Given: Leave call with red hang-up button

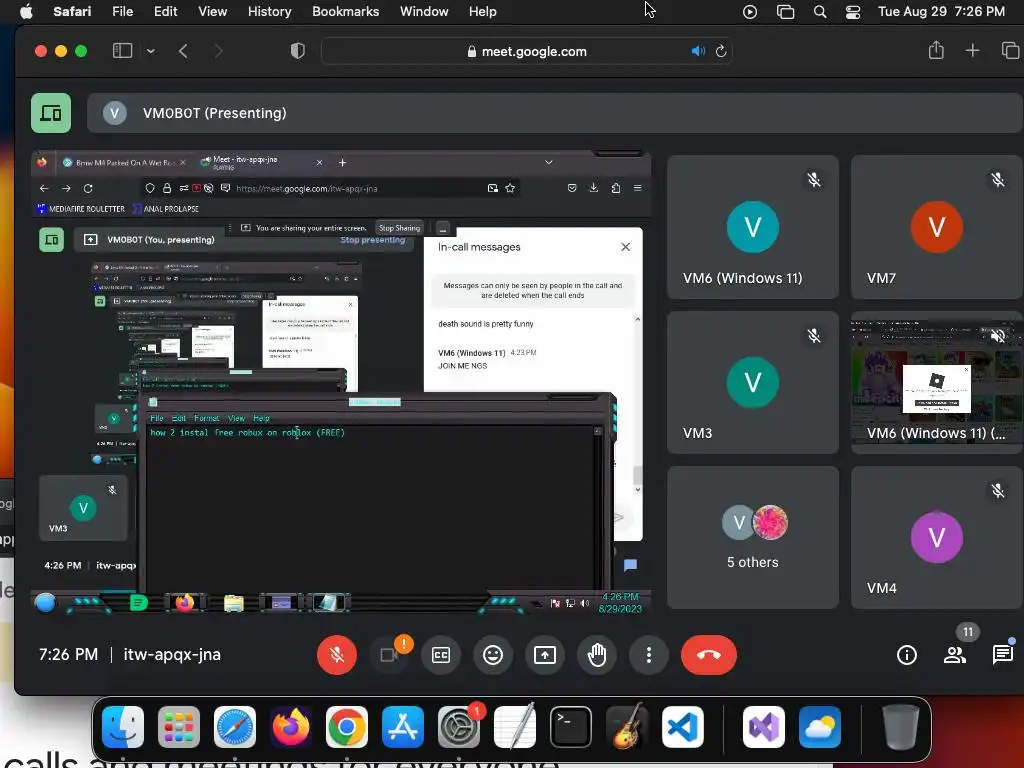Looking at the screenshot, I should 709,654.
